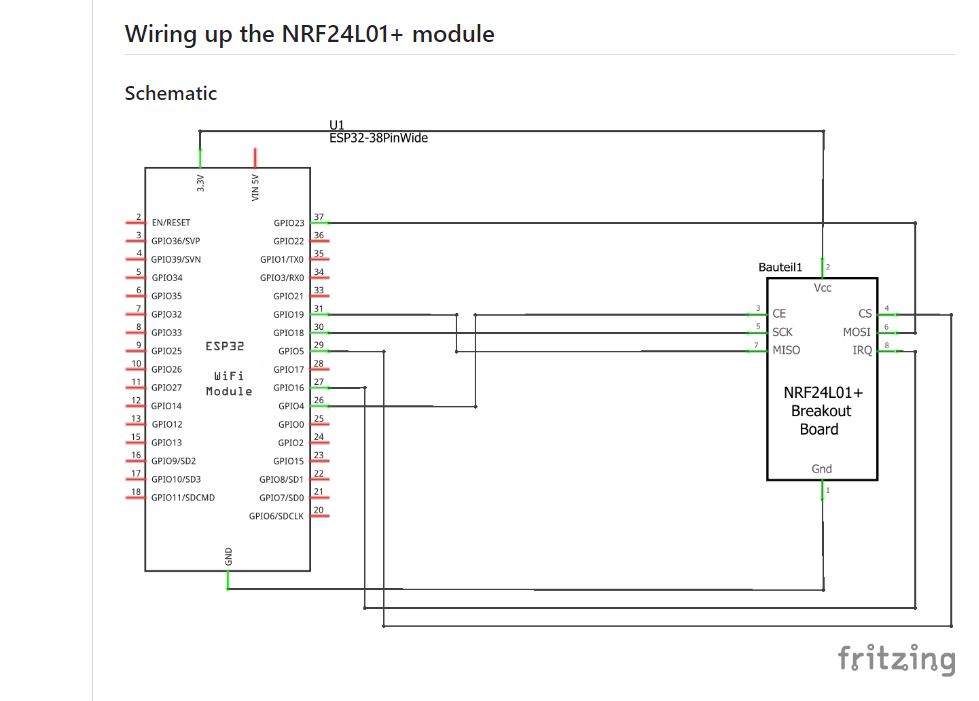The width and height of the screenshot is (979, 701).
Task: Select the GPIO15 pin label
Action: point(288,461)
